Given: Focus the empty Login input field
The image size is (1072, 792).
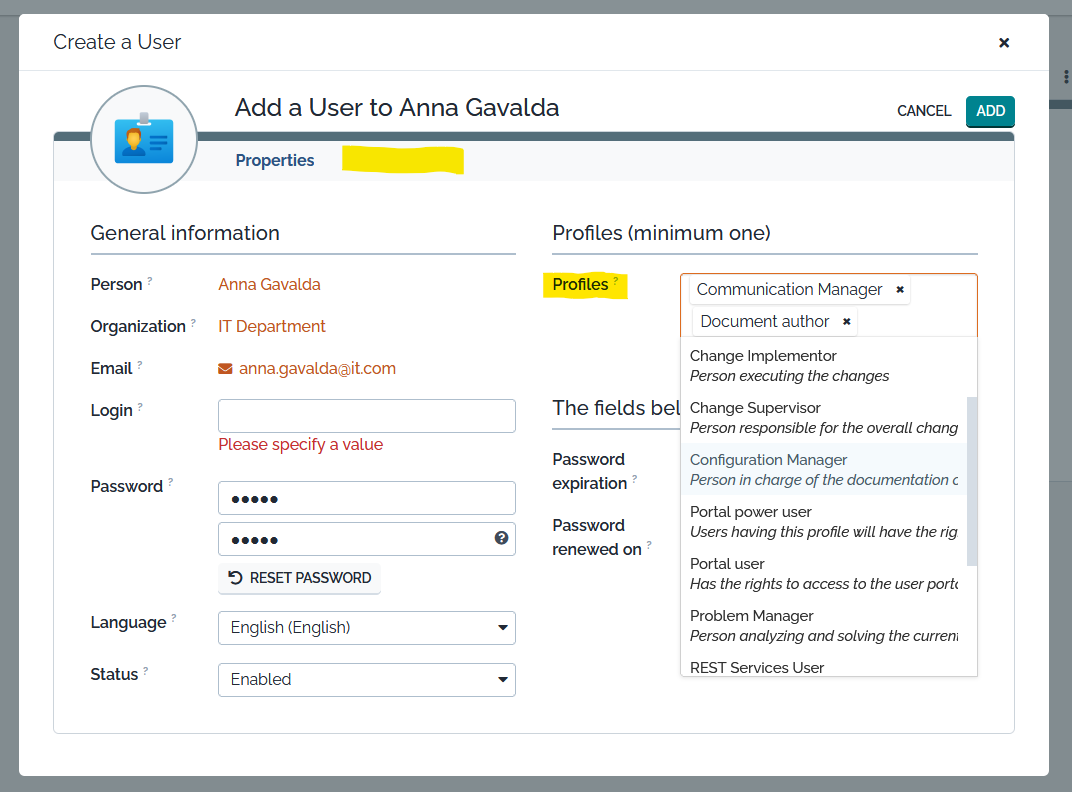Looking at the screenshot, I should coord(366,416).
